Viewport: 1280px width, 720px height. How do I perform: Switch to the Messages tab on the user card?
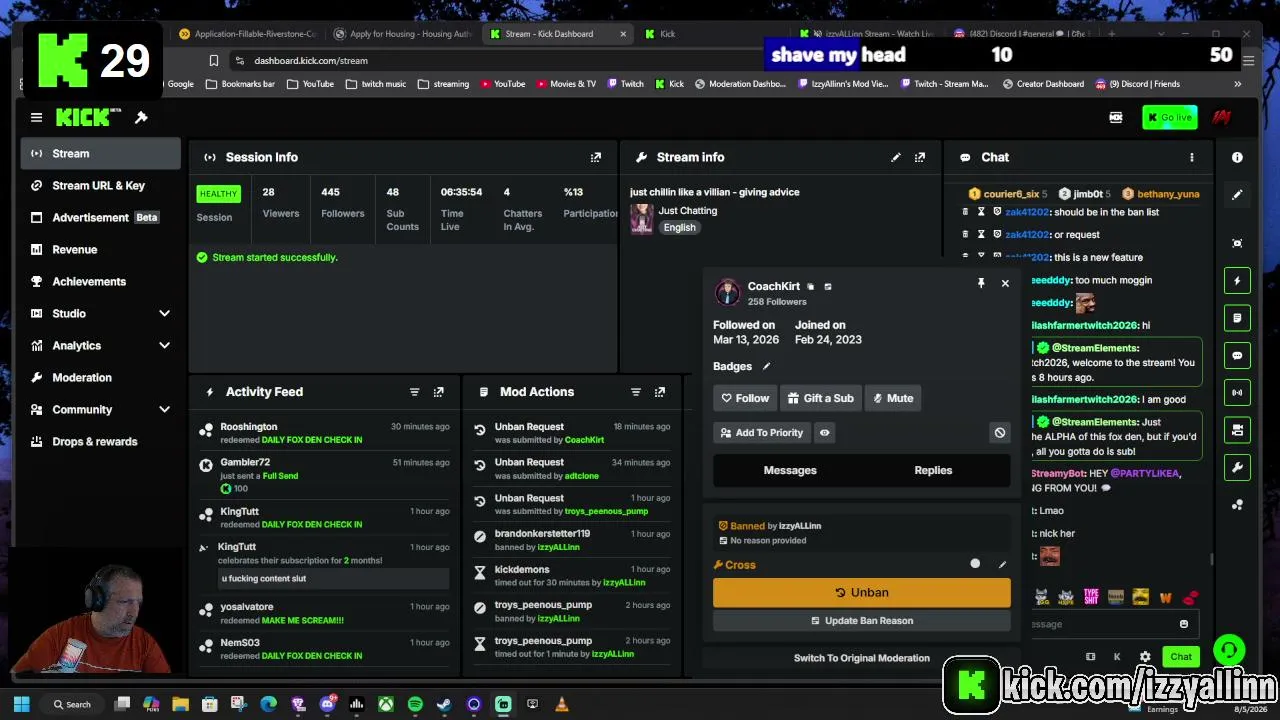pos(790,470)
